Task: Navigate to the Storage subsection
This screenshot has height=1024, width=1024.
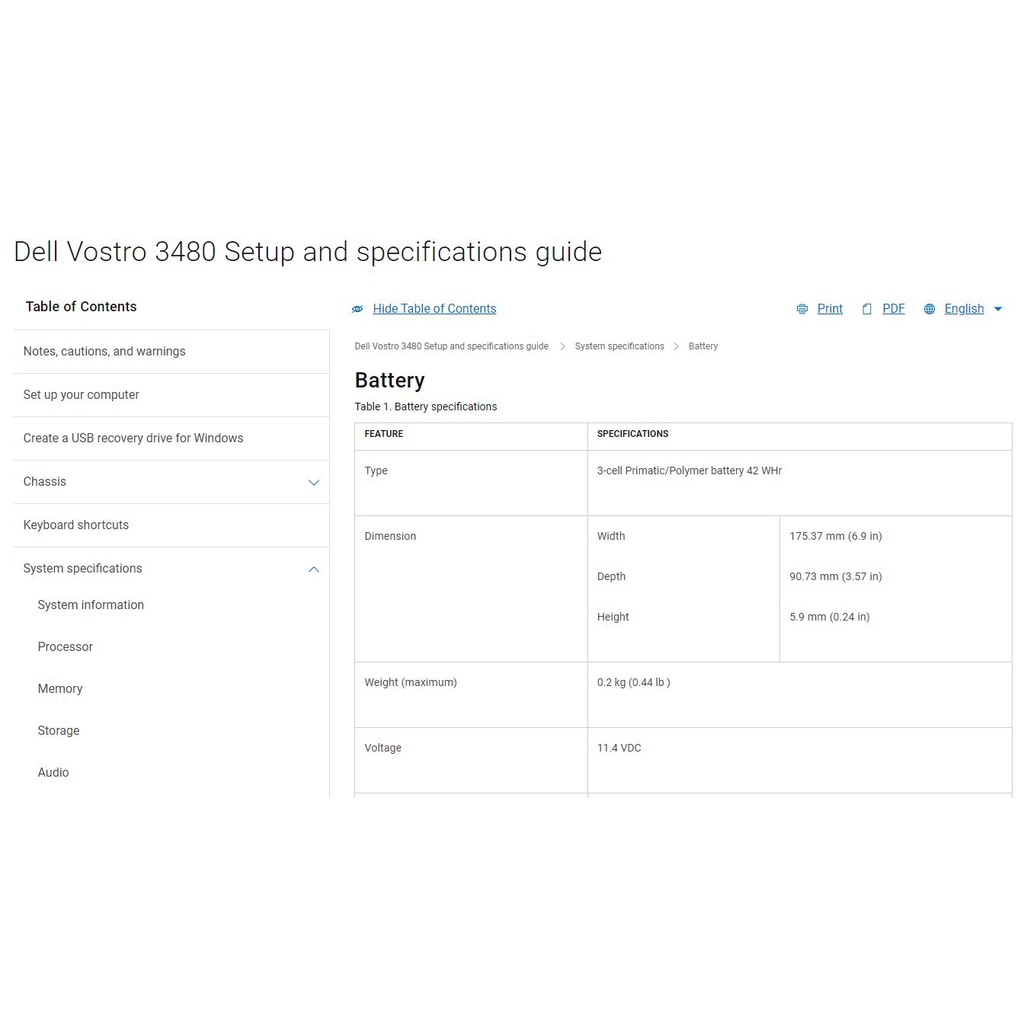Action: pyautogui.click(x=58, y=731)
